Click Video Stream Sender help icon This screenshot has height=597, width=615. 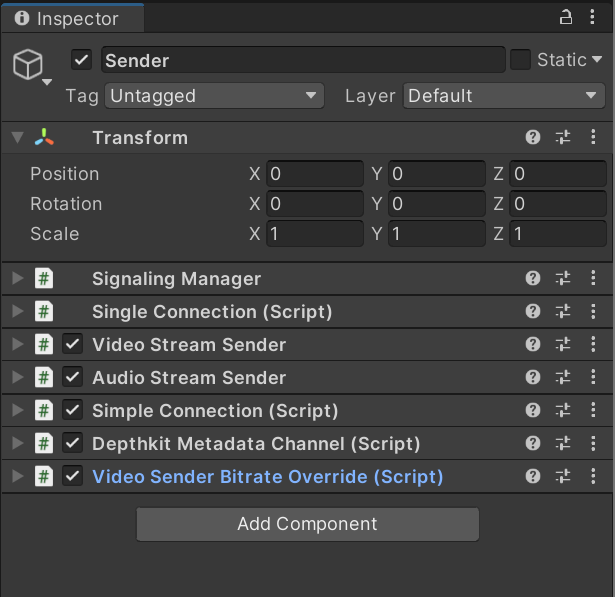(533, 345)
